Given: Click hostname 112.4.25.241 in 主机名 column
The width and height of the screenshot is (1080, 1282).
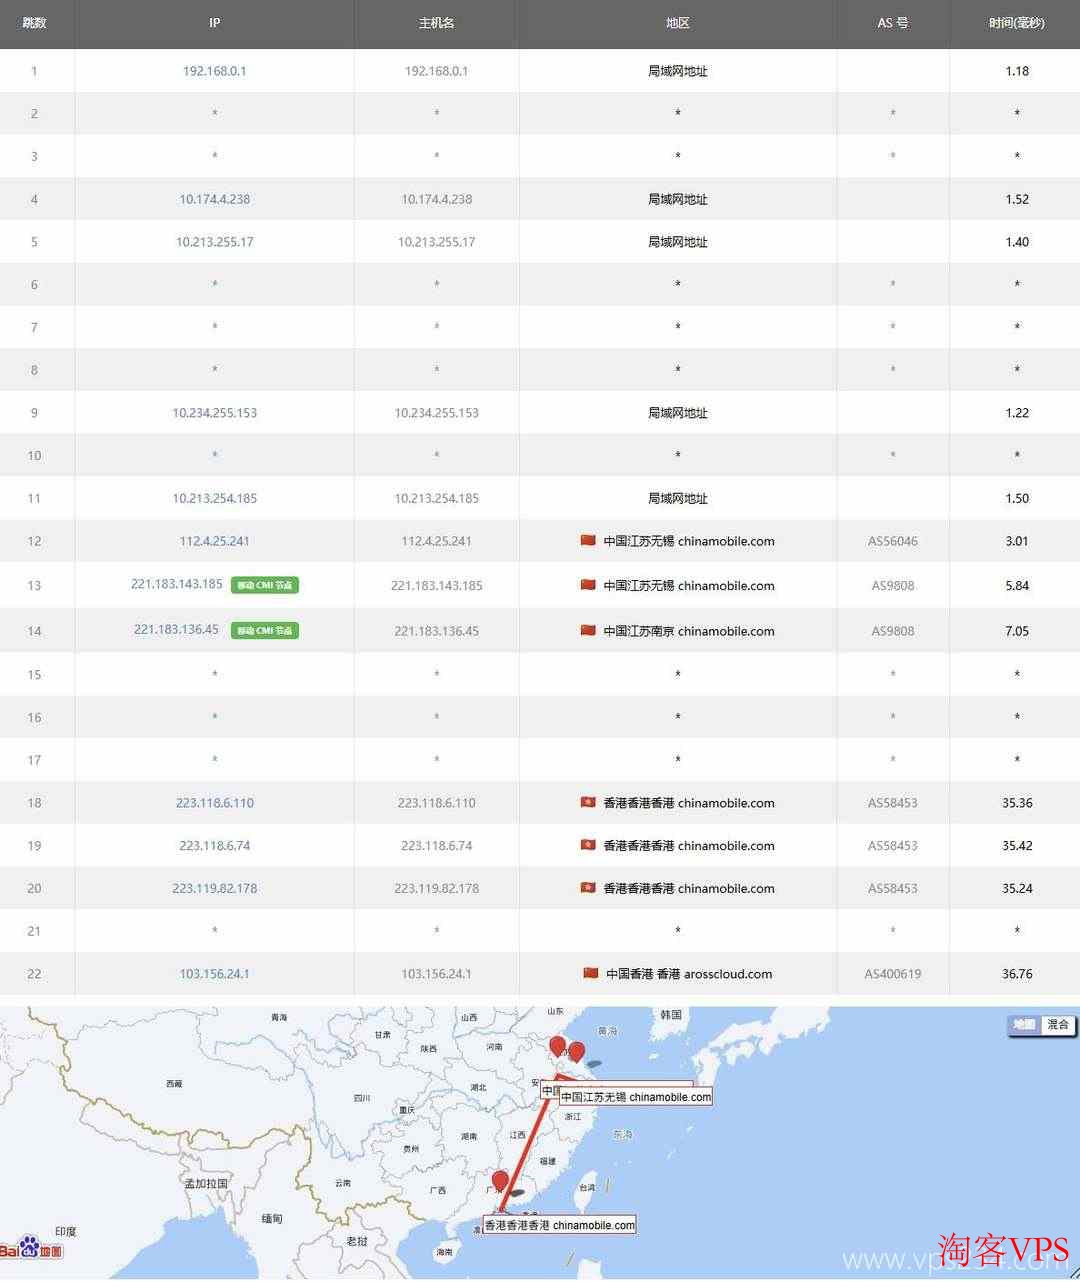Looking at the screenshot, I should pos(436,541).
